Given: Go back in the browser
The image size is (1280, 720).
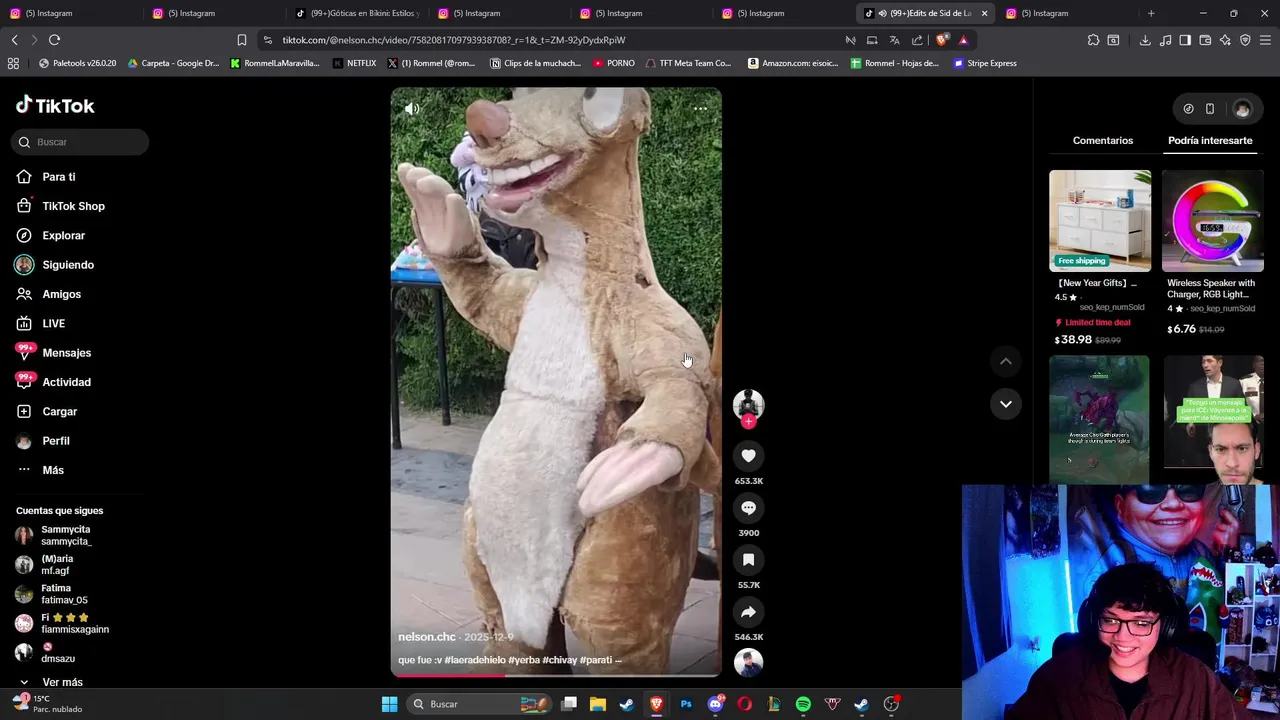Looking at the screenshot, I should (x=14, y=40).
